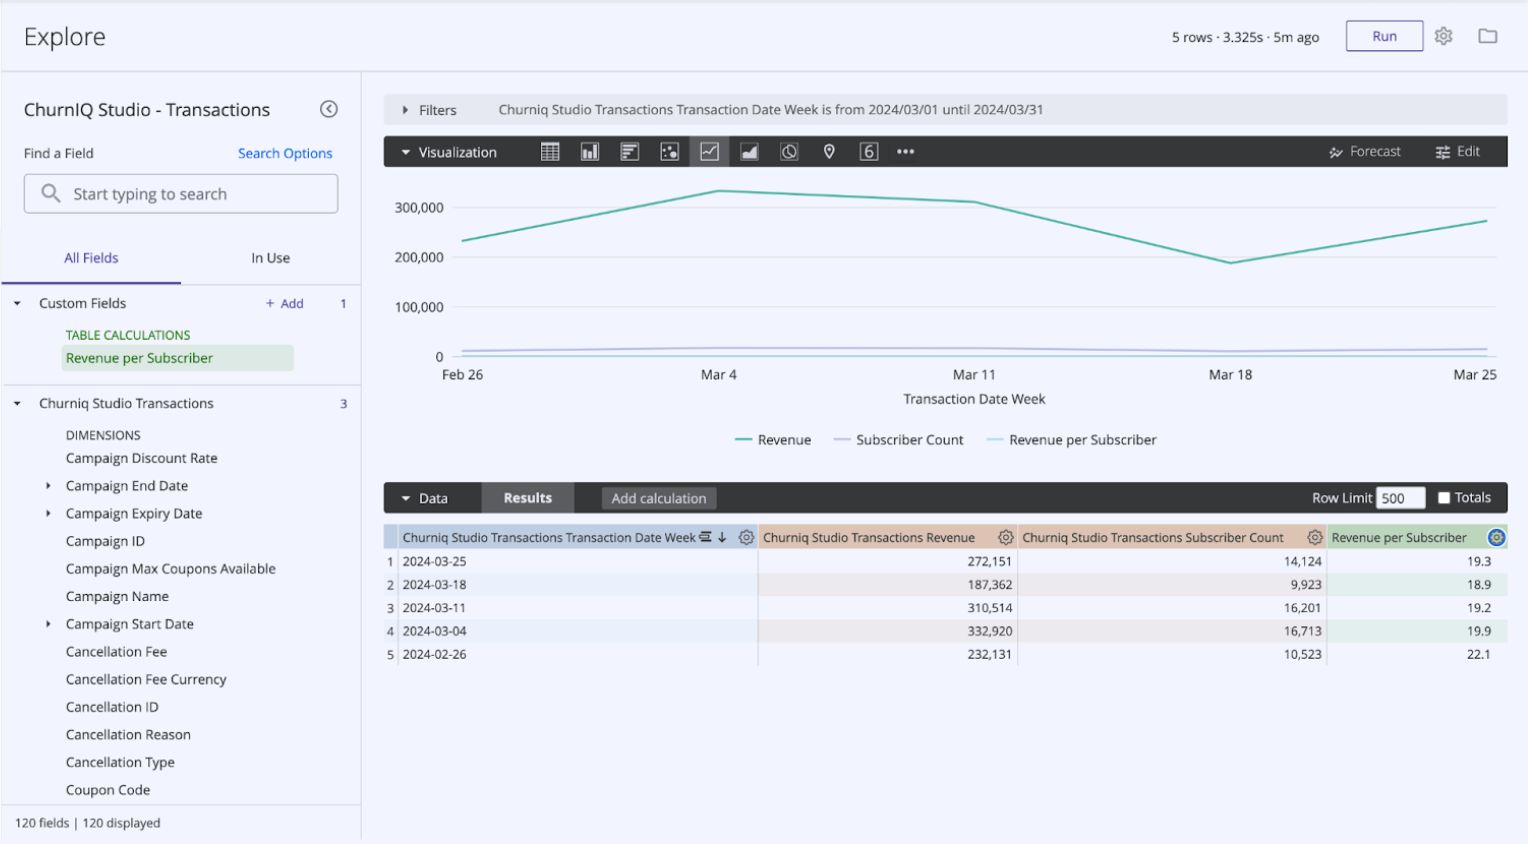
Task: Select Cancellation Fee Currency dimension
Action: point(146,680)
